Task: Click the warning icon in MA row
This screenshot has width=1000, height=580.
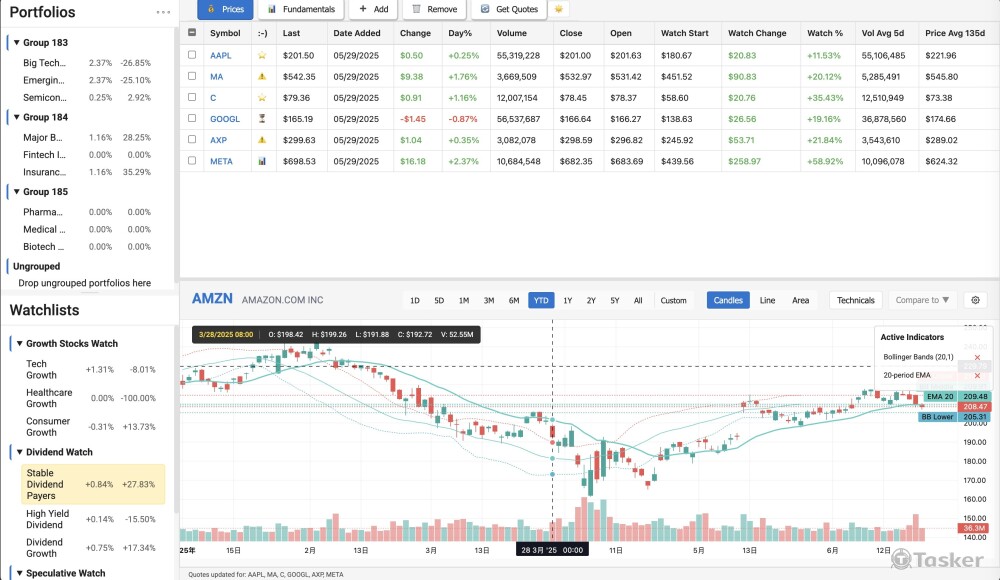Action: pyautogui.click(x=262, y=76)
